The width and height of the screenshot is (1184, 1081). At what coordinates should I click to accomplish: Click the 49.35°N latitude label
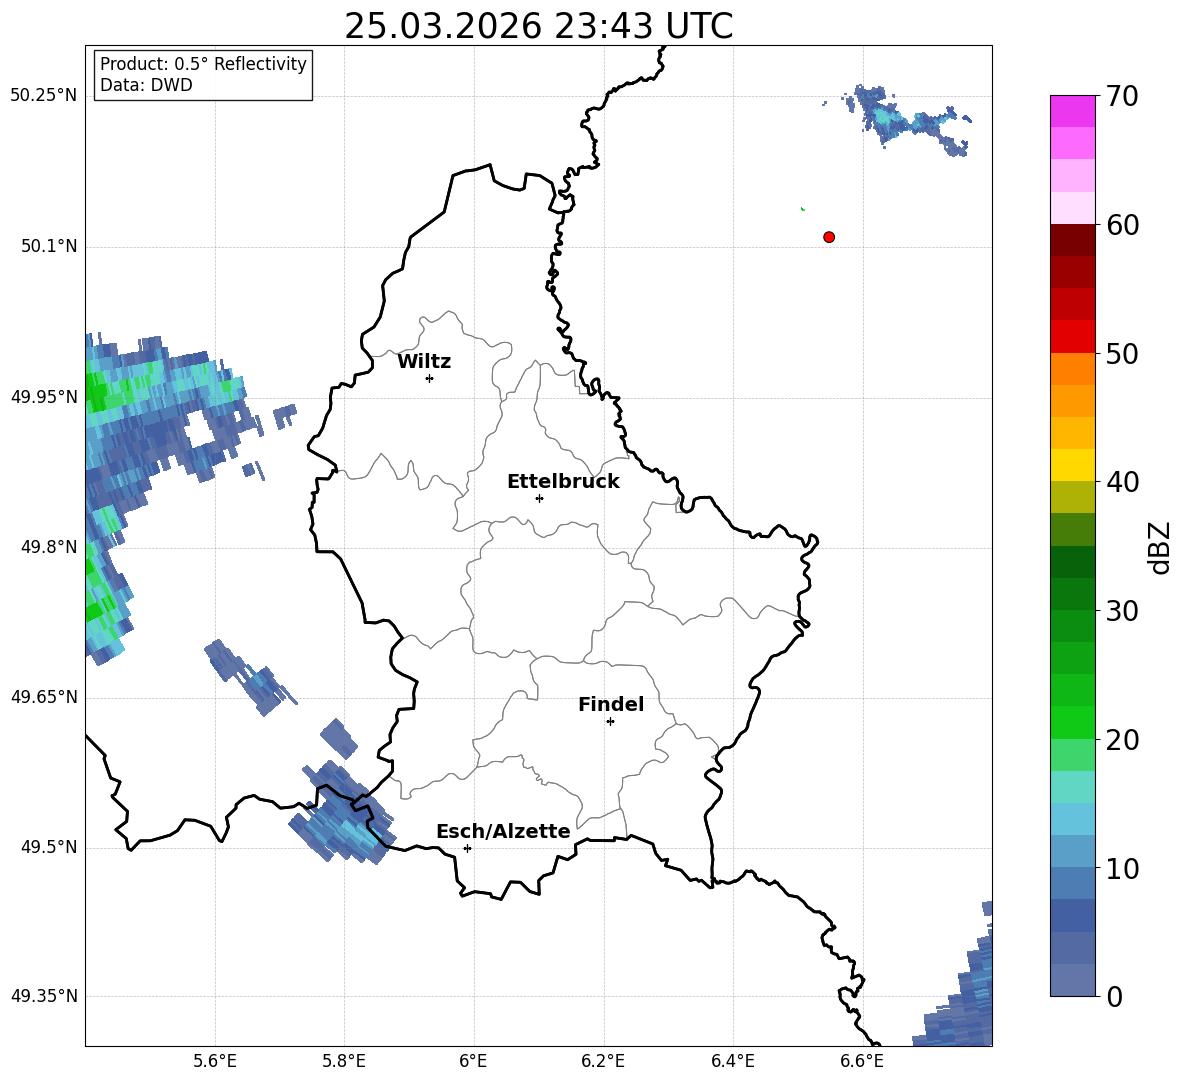(x=44, y=996)
